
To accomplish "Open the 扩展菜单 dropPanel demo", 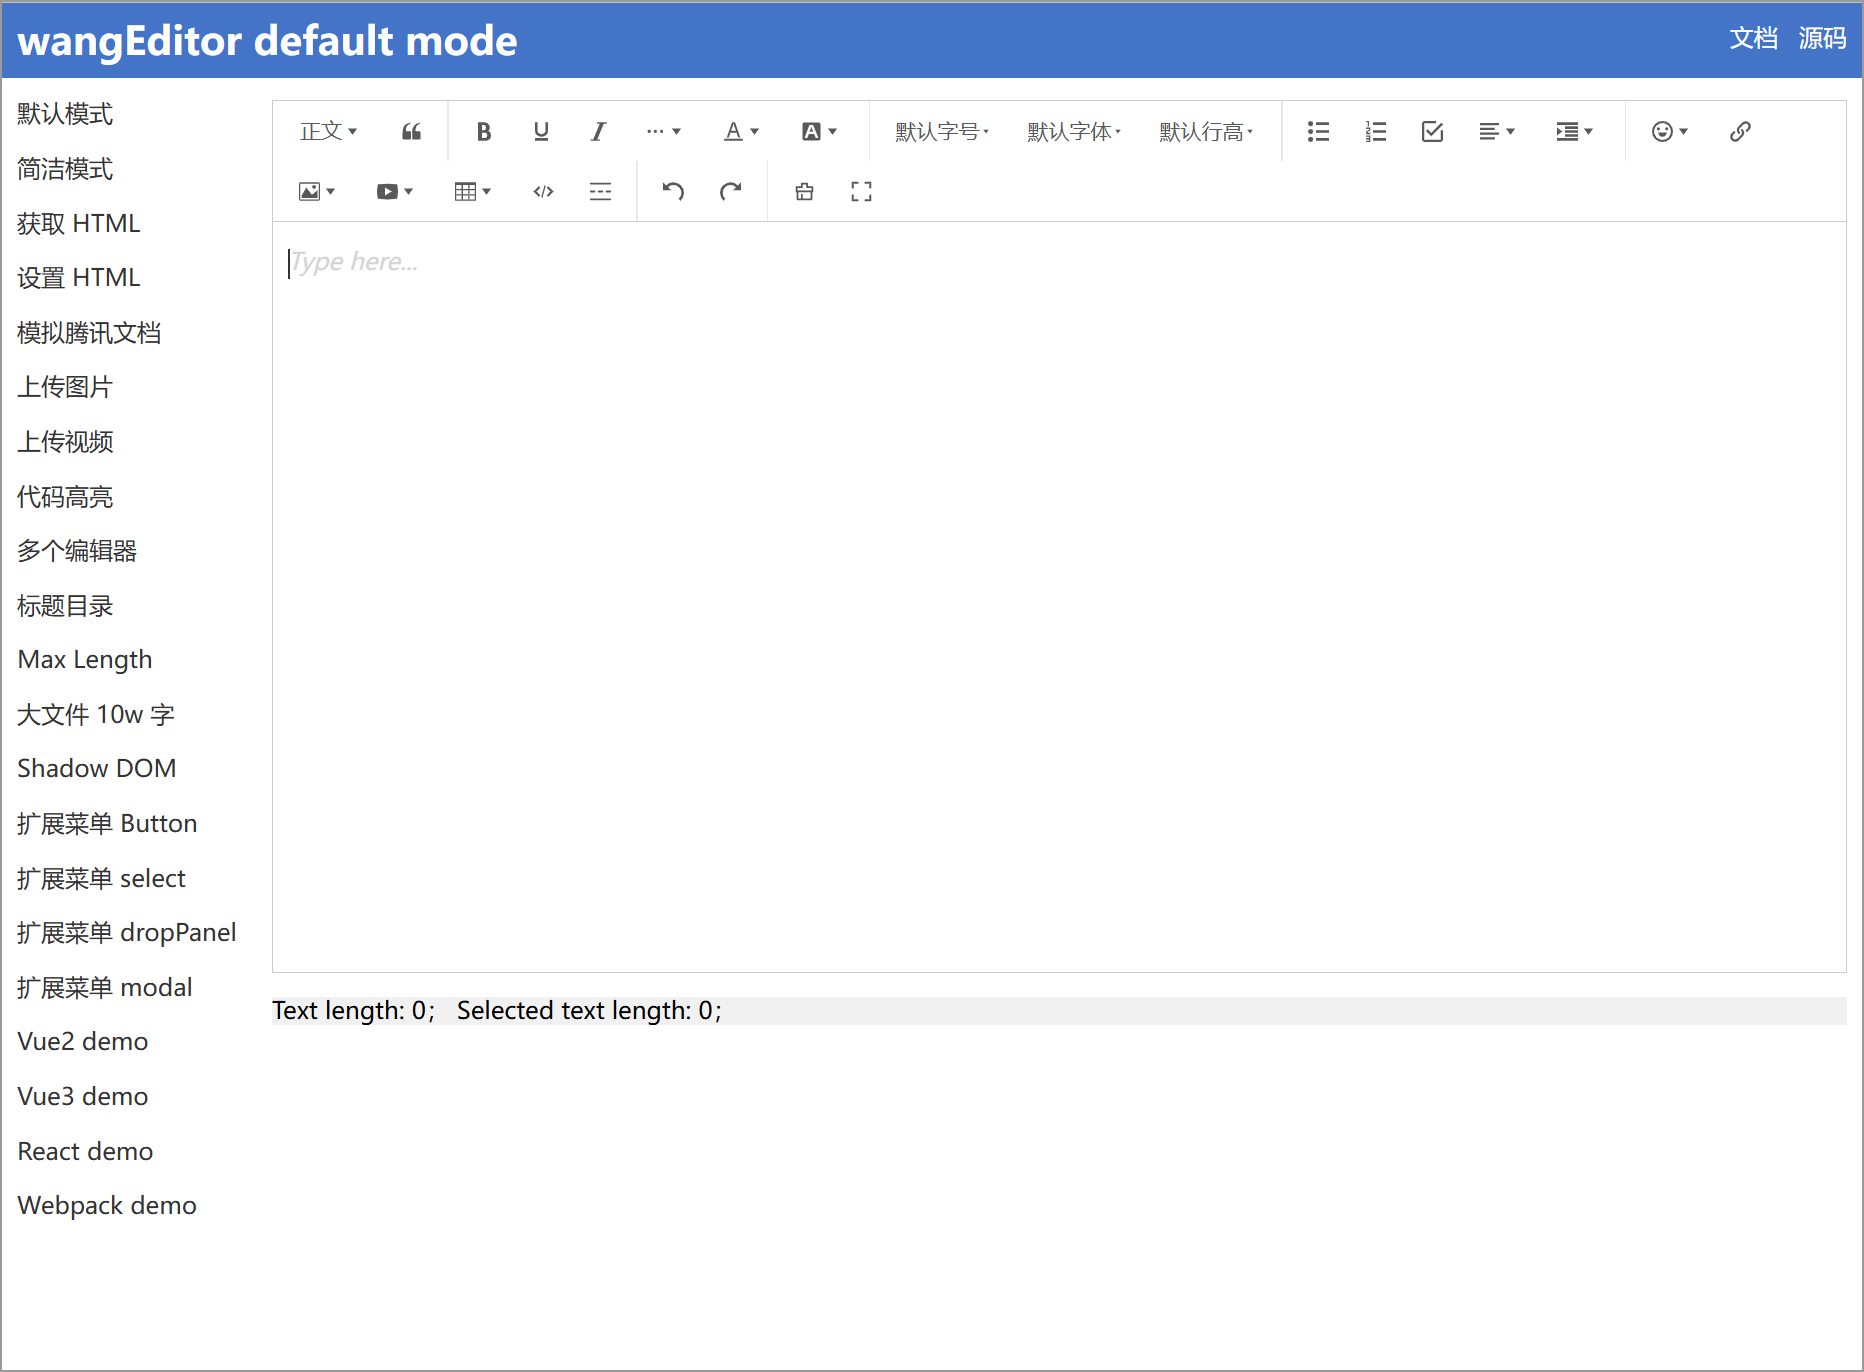I will [x=127, y=933].
